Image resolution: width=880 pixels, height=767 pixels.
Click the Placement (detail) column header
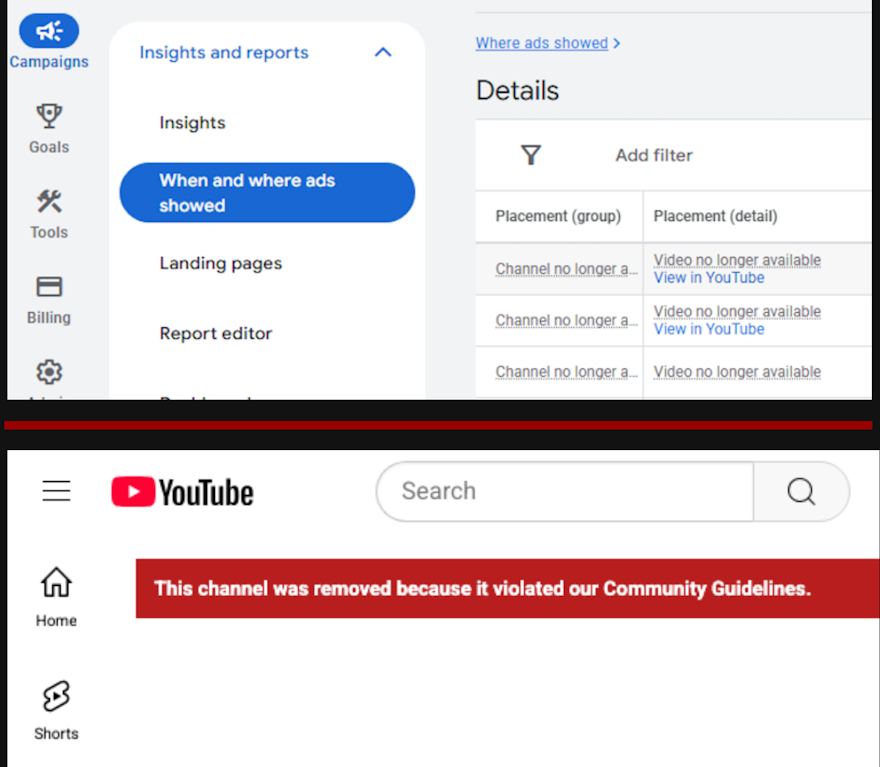coord(716,216)
